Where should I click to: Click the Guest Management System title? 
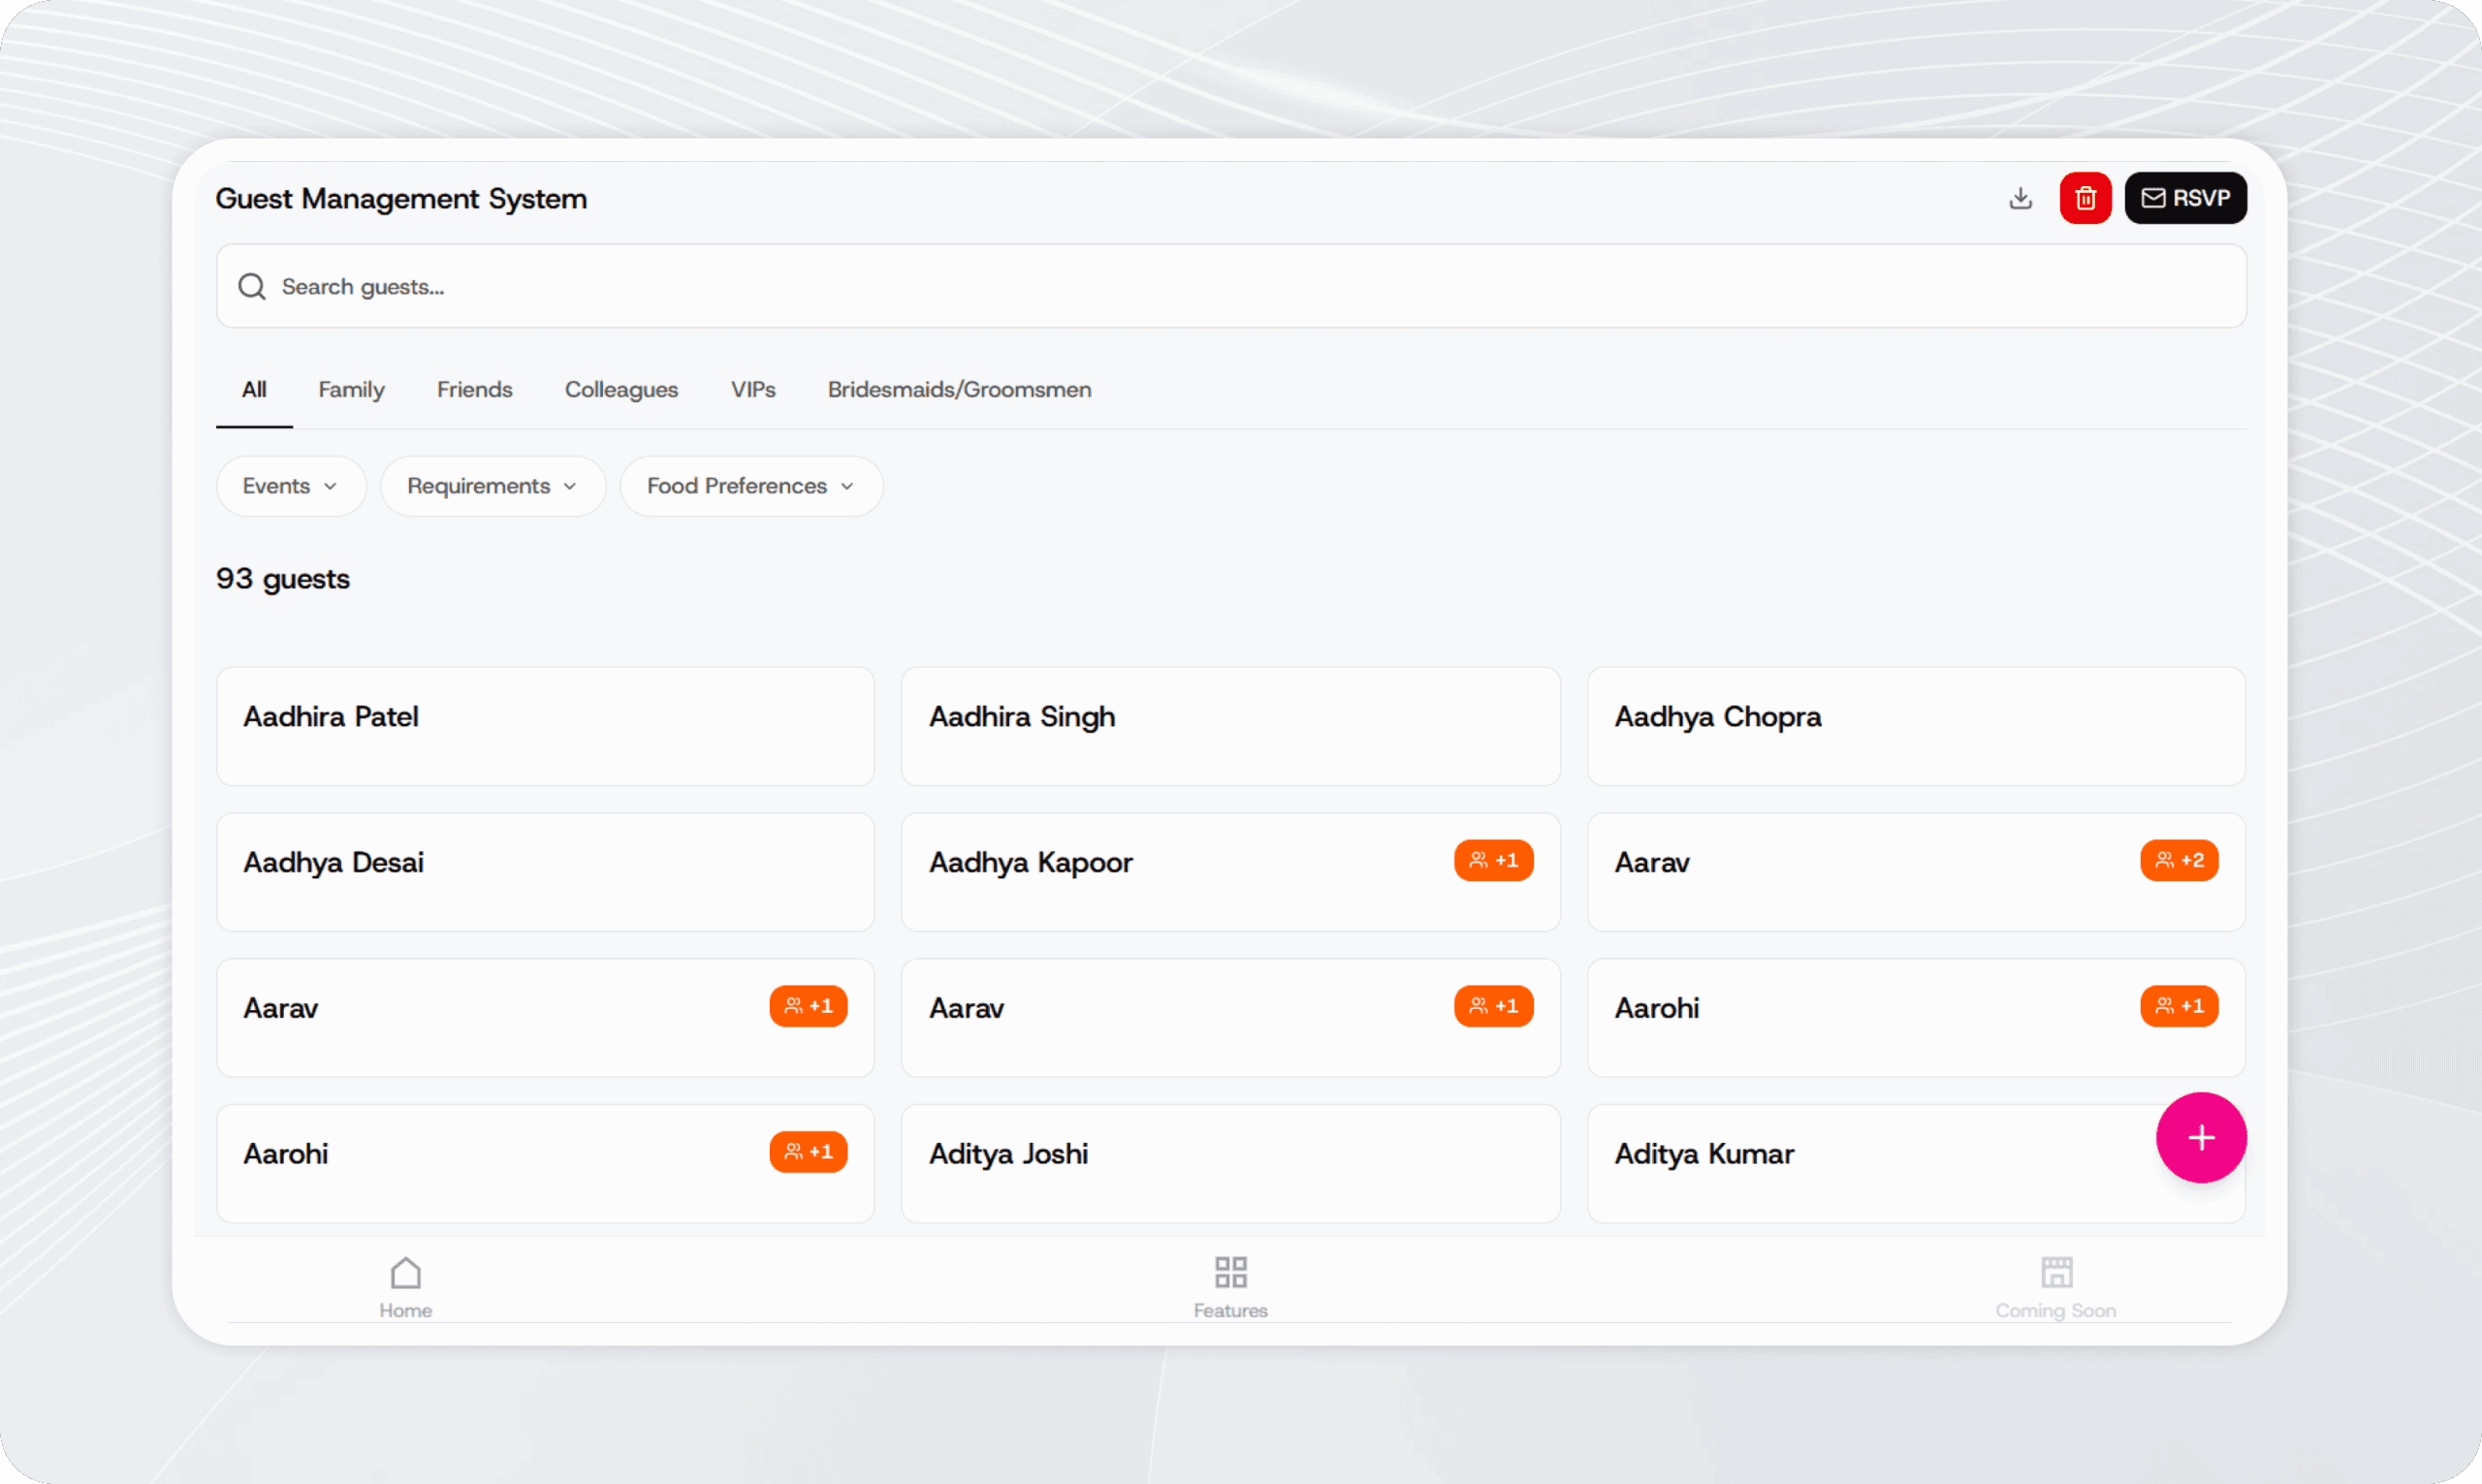click(x=401, y=198)
